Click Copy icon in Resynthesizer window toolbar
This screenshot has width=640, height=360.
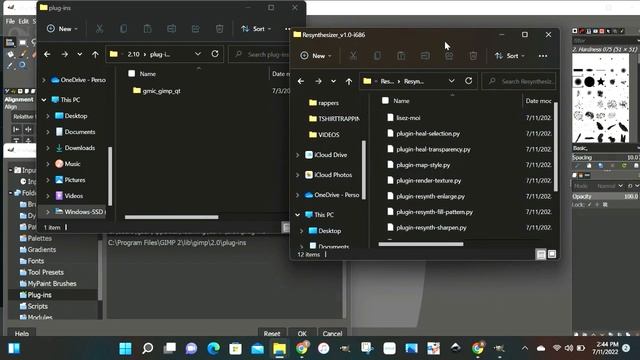coord(377,56)
